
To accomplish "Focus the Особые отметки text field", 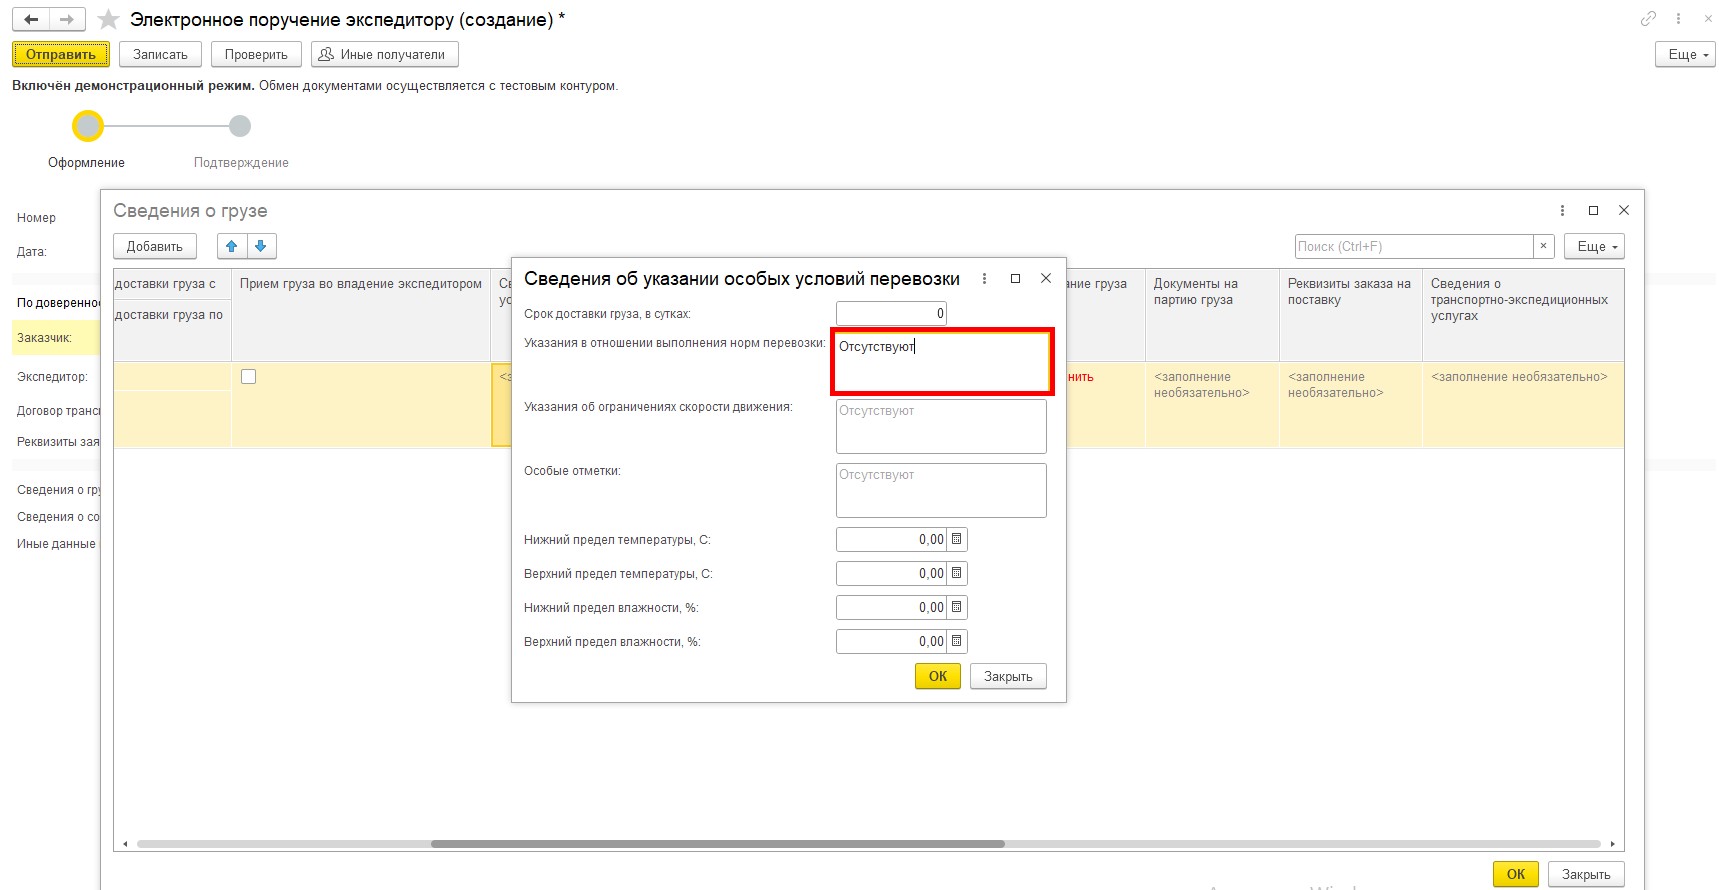I will [x=941, y=490].
